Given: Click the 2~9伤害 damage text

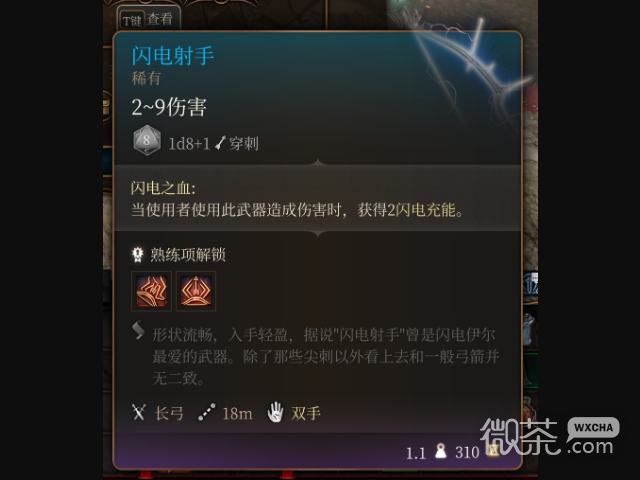Looking at the screenshot, I should point(169,107).
